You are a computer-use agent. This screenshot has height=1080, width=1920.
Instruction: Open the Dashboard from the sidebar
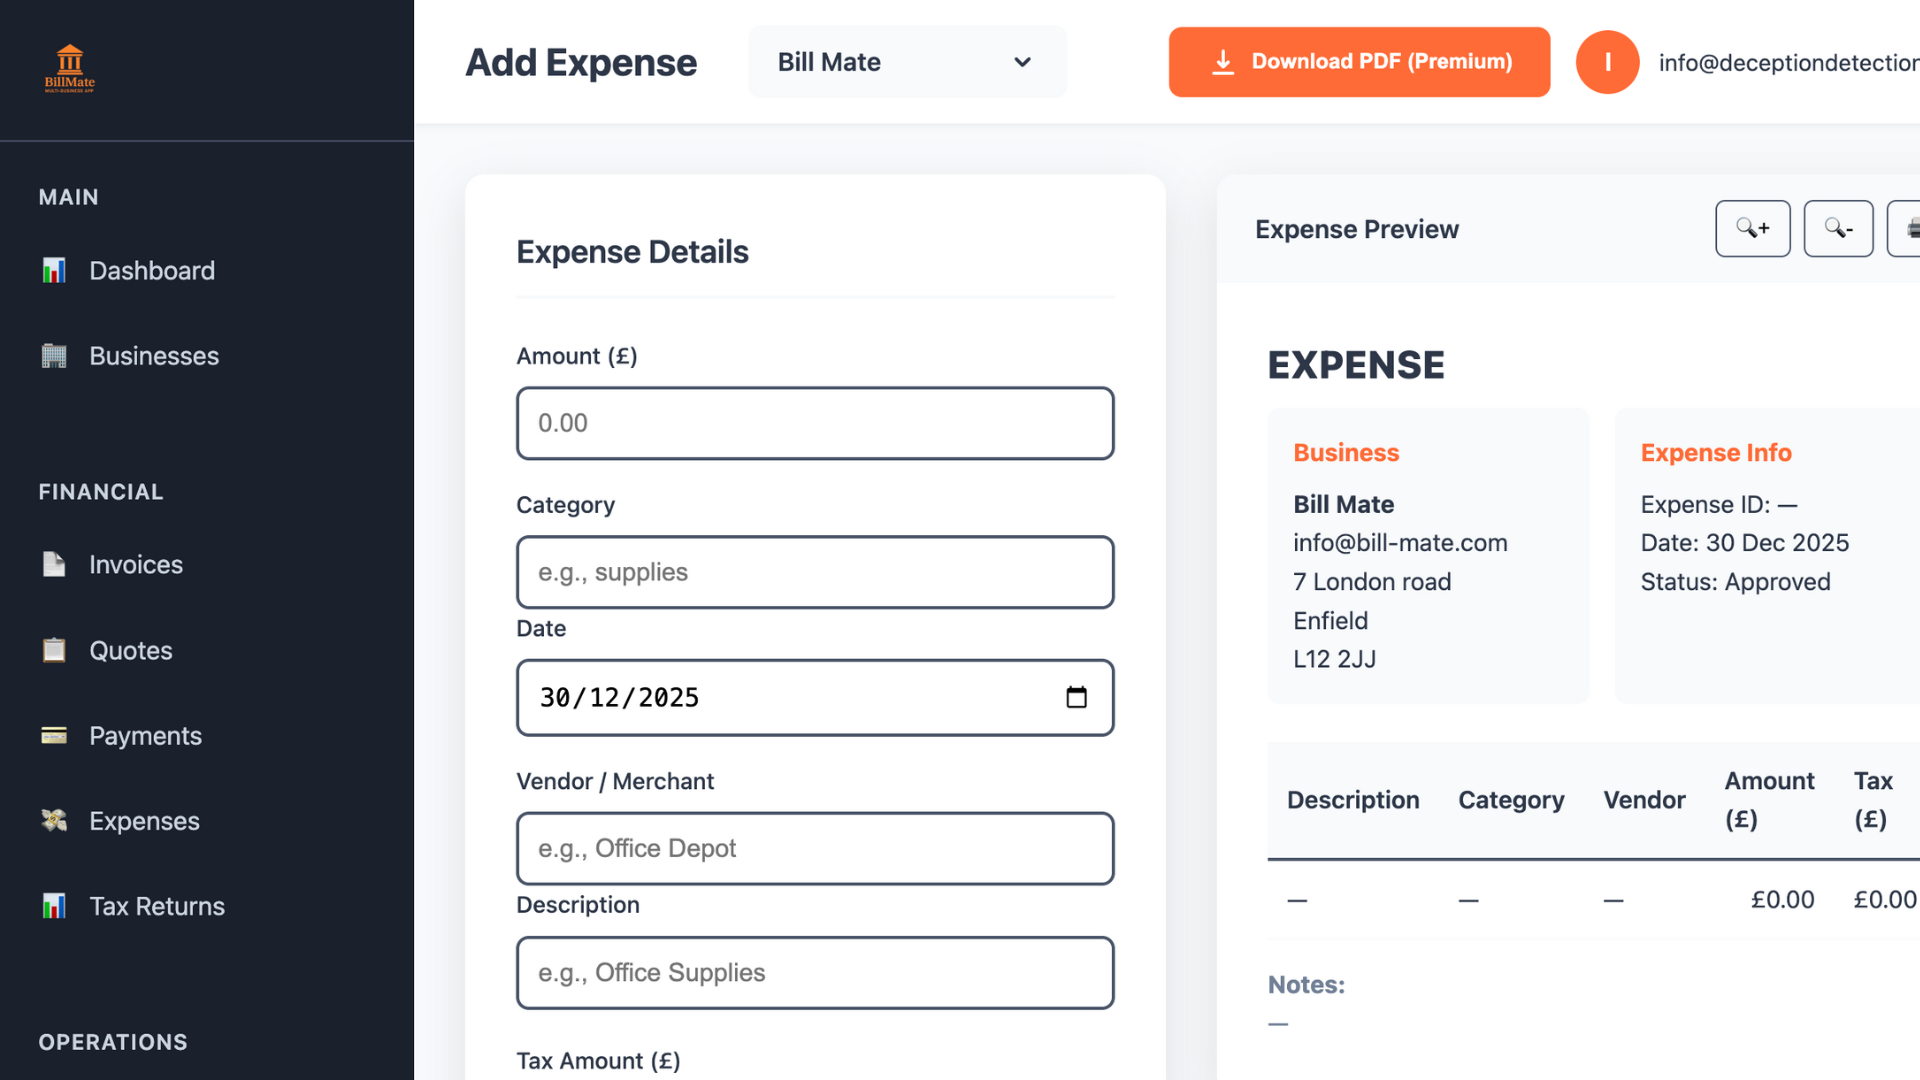(152, 270)
